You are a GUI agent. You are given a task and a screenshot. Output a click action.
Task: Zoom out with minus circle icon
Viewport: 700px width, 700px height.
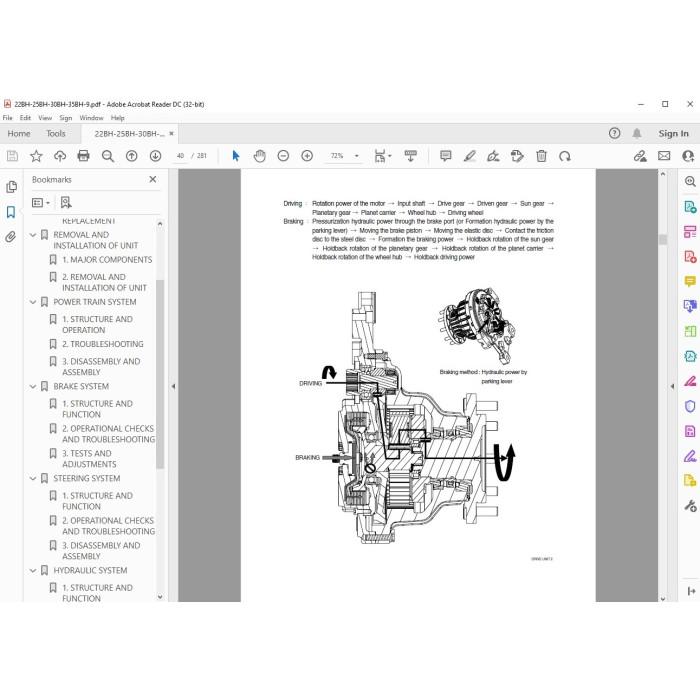pos(283,156)
